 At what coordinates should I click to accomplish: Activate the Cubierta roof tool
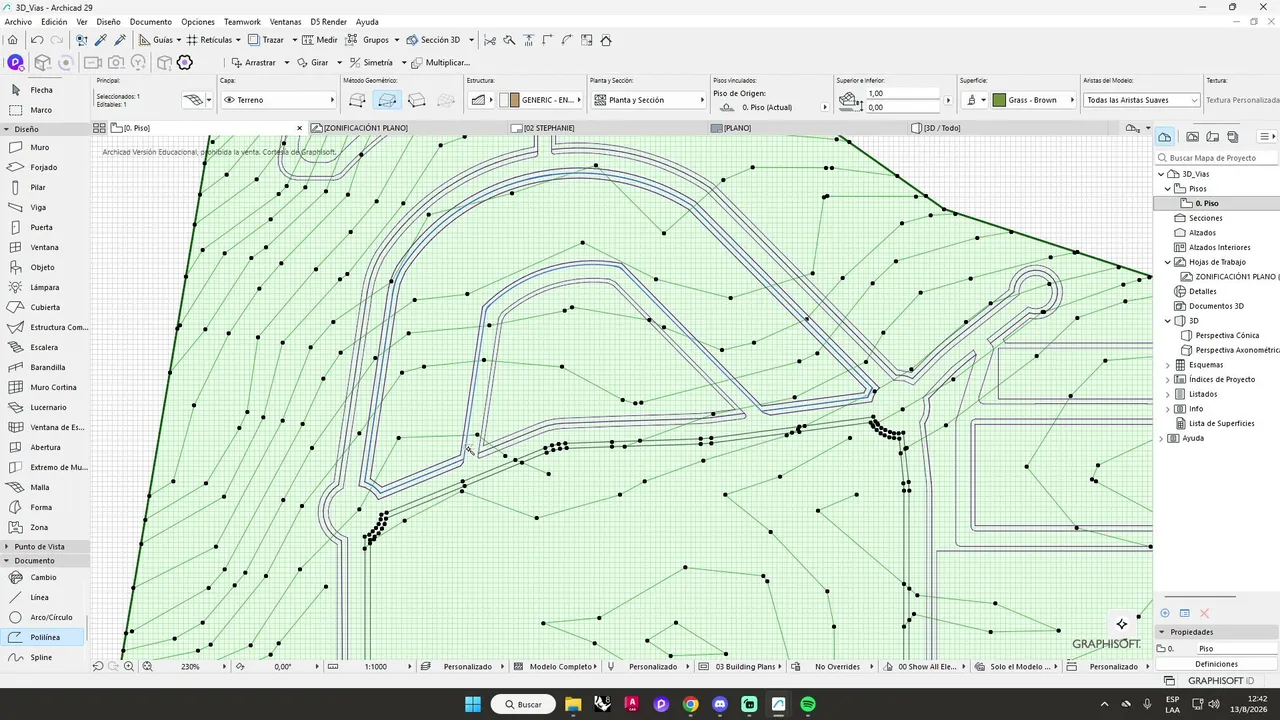pos(45,307)
